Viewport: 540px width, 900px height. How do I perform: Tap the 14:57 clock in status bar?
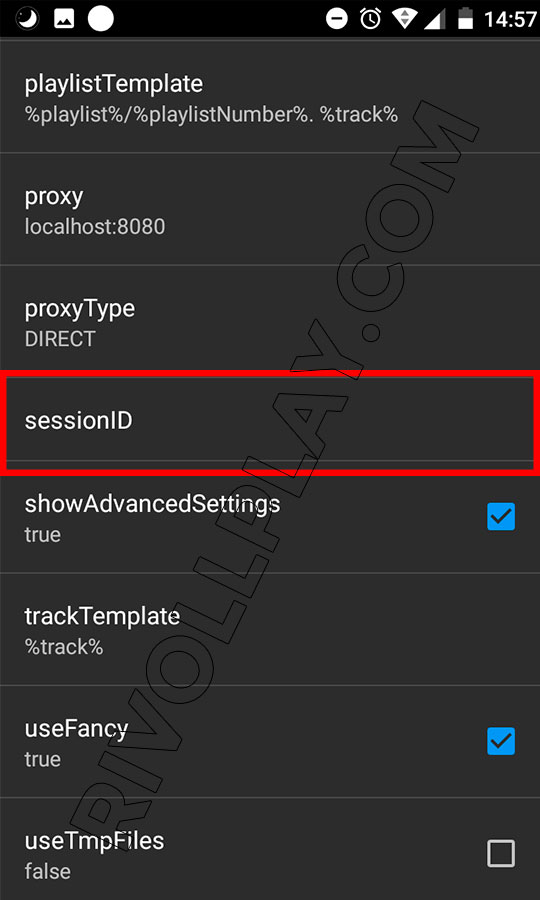click(x=510, y=20)
